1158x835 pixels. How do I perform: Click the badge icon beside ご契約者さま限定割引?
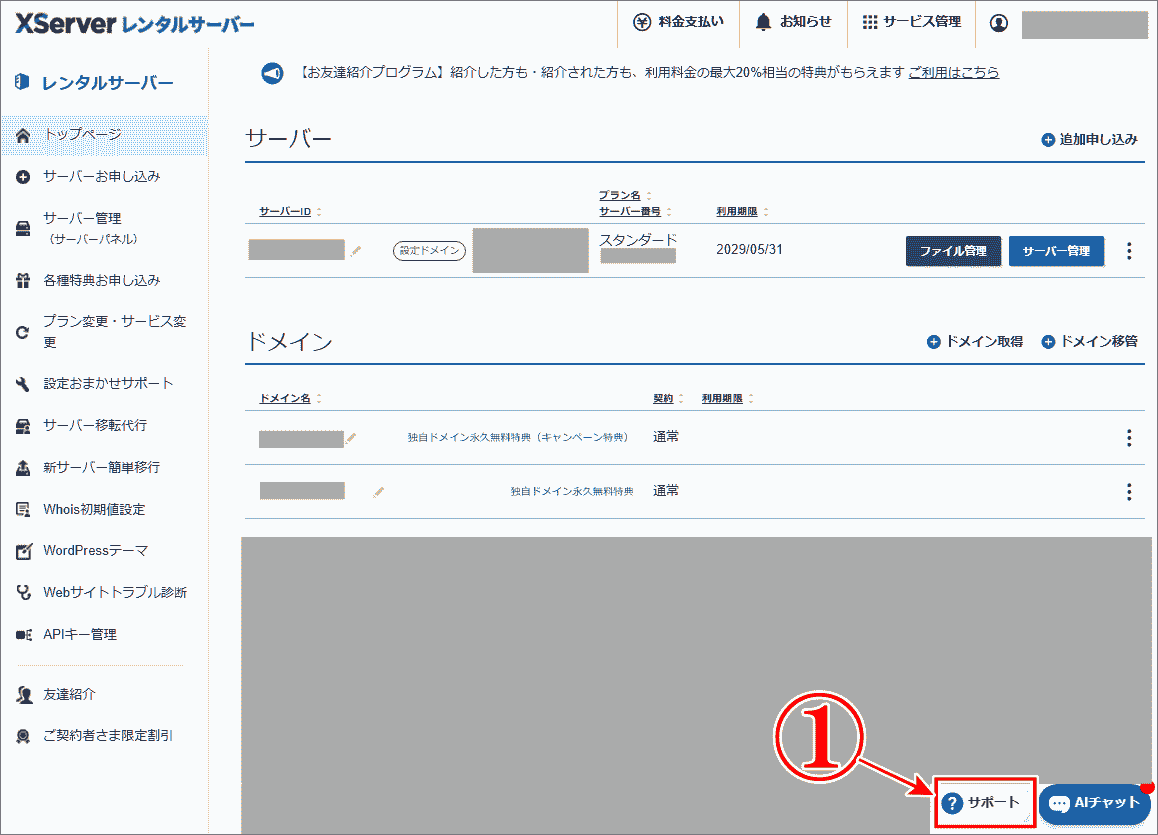24,736
